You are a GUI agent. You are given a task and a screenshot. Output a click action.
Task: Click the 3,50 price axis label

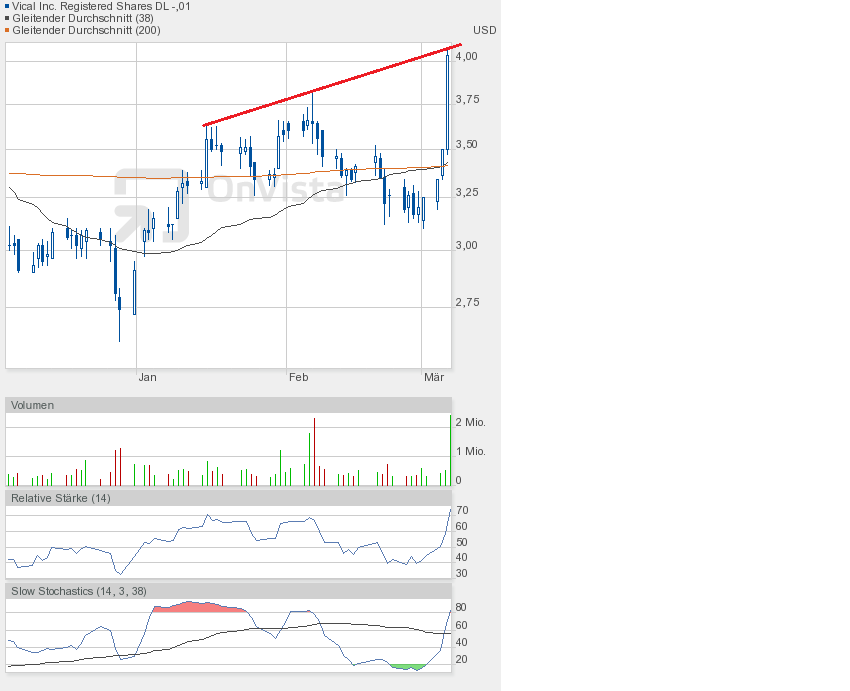click(x=467, y=144)
